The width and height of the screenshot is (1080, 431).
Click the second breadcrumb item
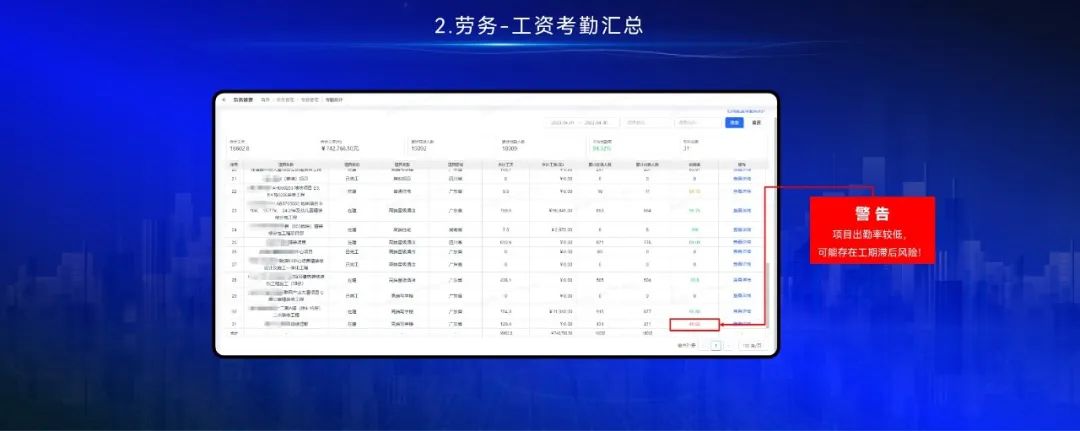coord(285,100)
